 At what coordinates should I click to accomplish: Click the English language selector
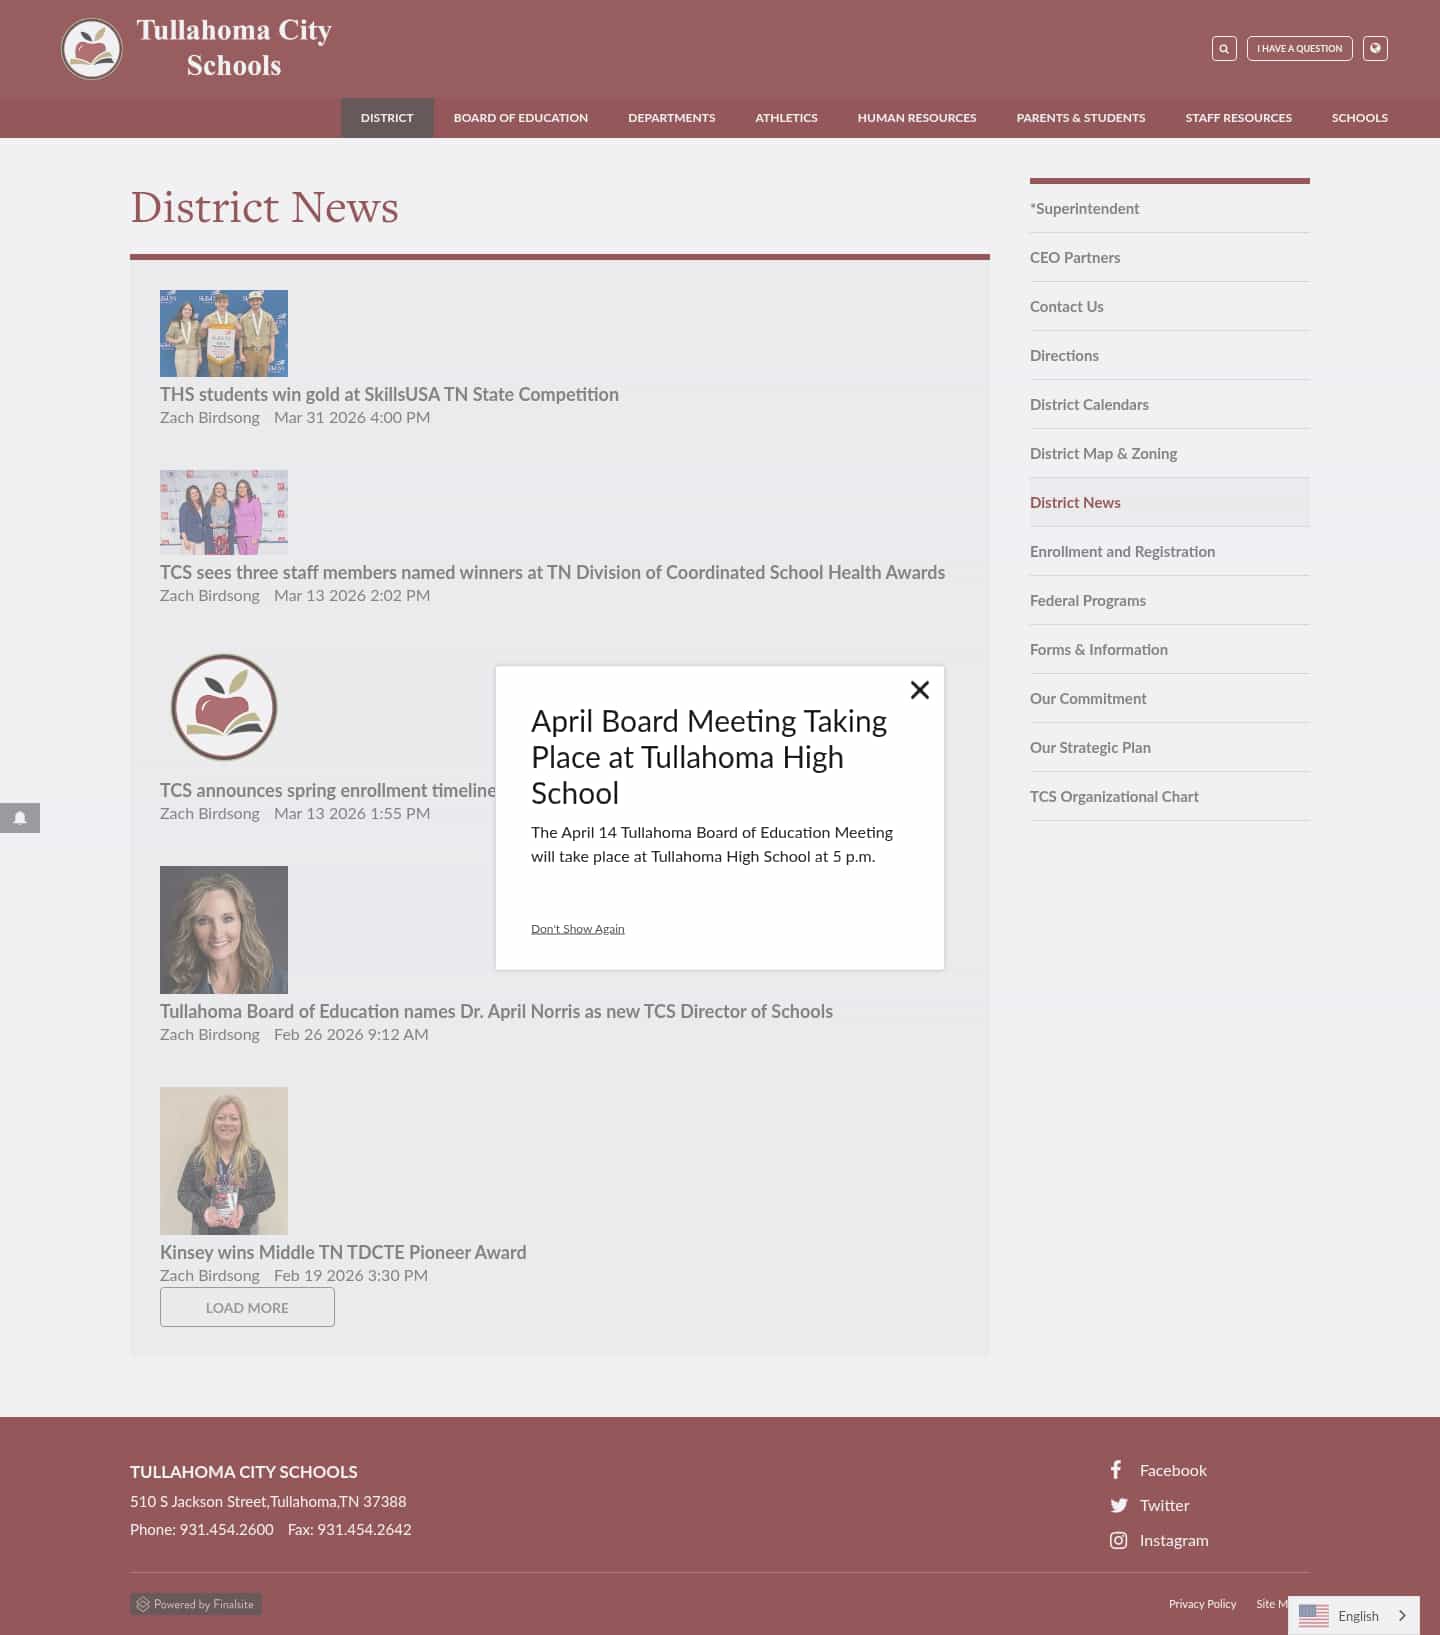tap(1354, 1615)
